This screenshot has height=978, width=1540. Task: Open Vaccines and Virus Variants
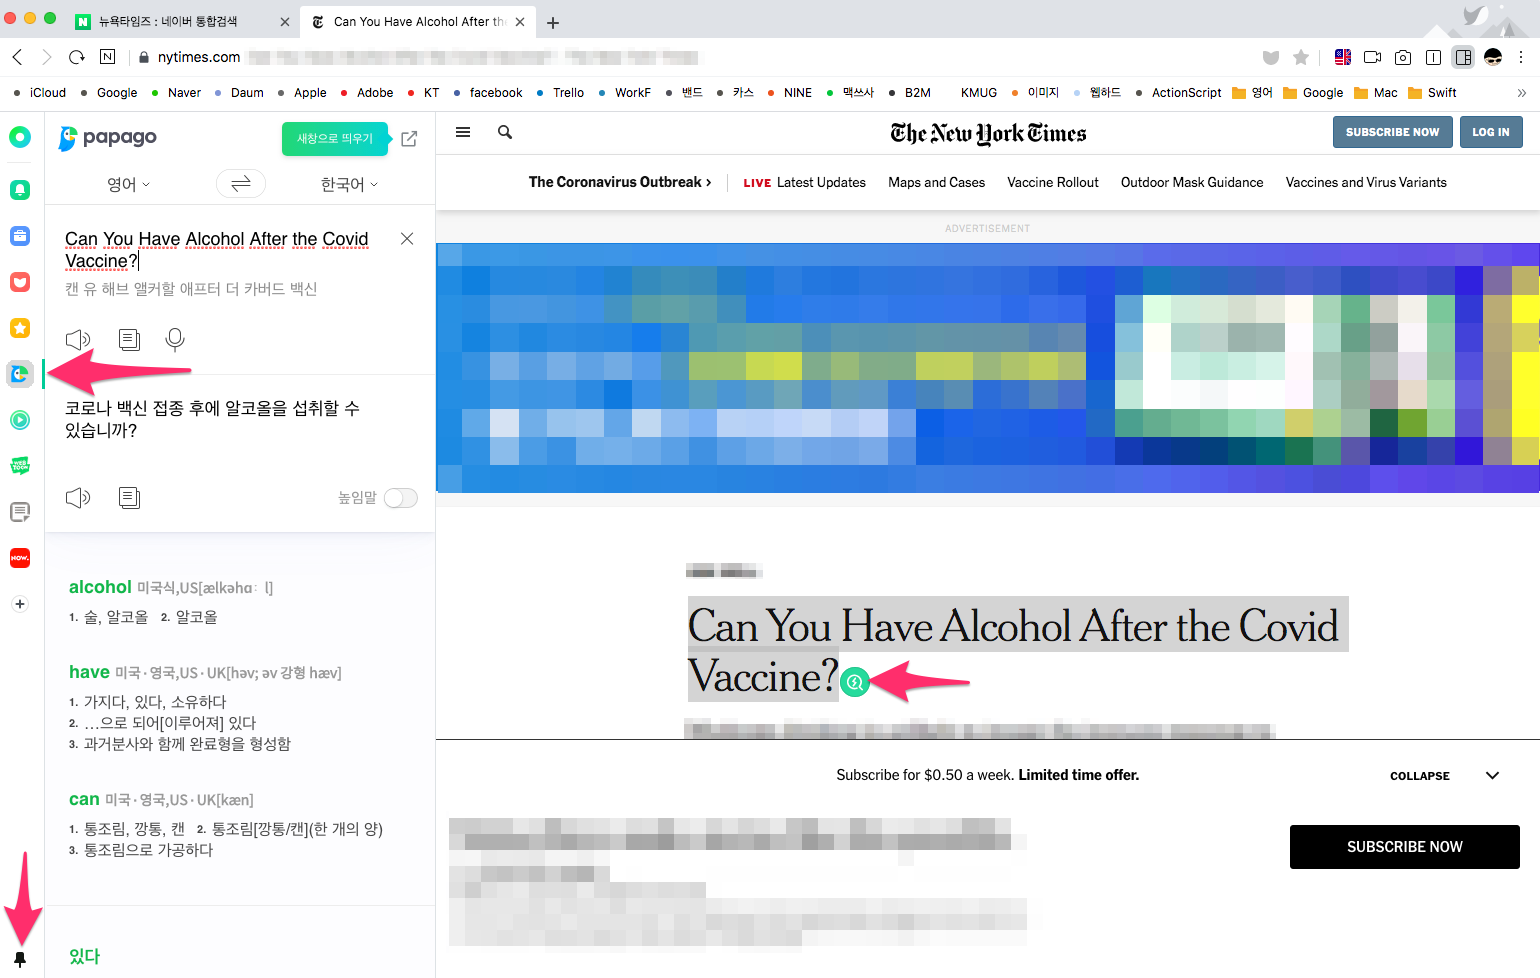pyautogui.click(x=1366, y=183)
